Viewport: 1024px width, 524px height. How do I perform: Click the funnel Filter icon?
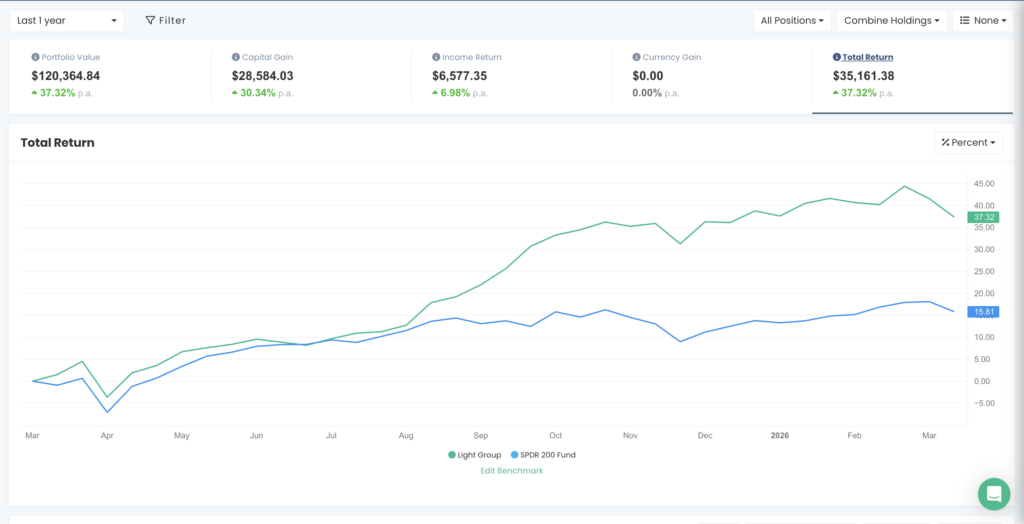(x=150, y=20)
